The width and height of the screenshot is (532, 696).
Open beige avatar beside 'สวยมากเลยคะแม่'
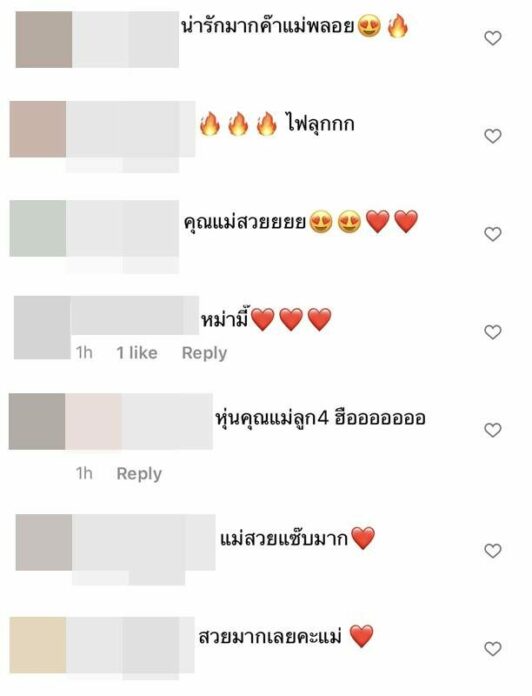coord(38,645)
